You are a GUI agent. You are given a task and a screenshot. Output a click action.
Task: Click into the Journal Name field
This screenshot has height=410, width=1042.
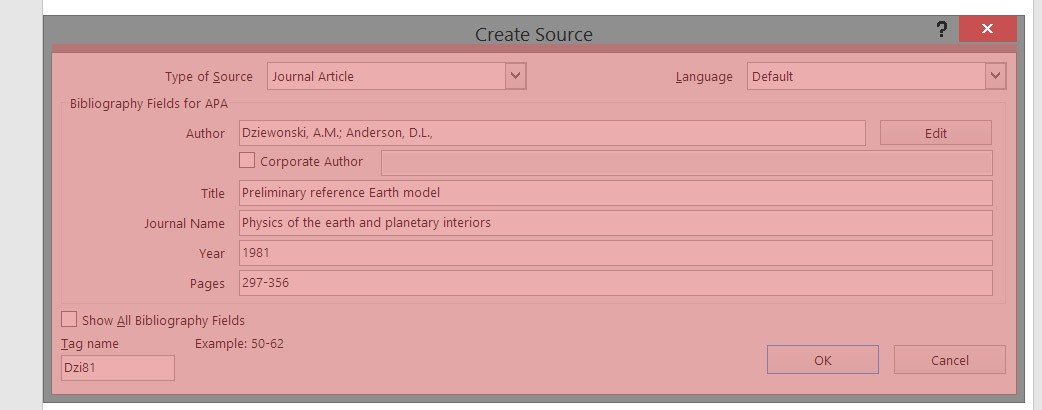click(x=615, y=223)
